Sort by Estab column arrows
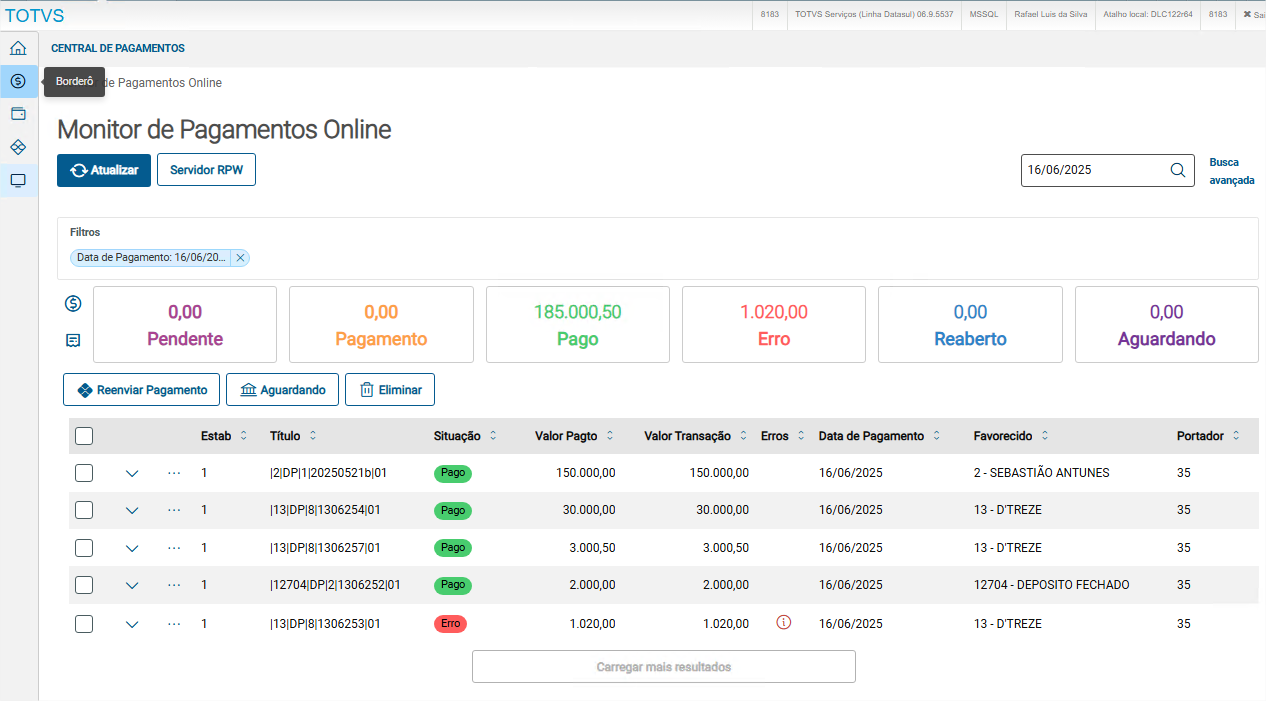The width and height of the screenshot is (1266, 701). pyautogui.click(x=244, y=436)
